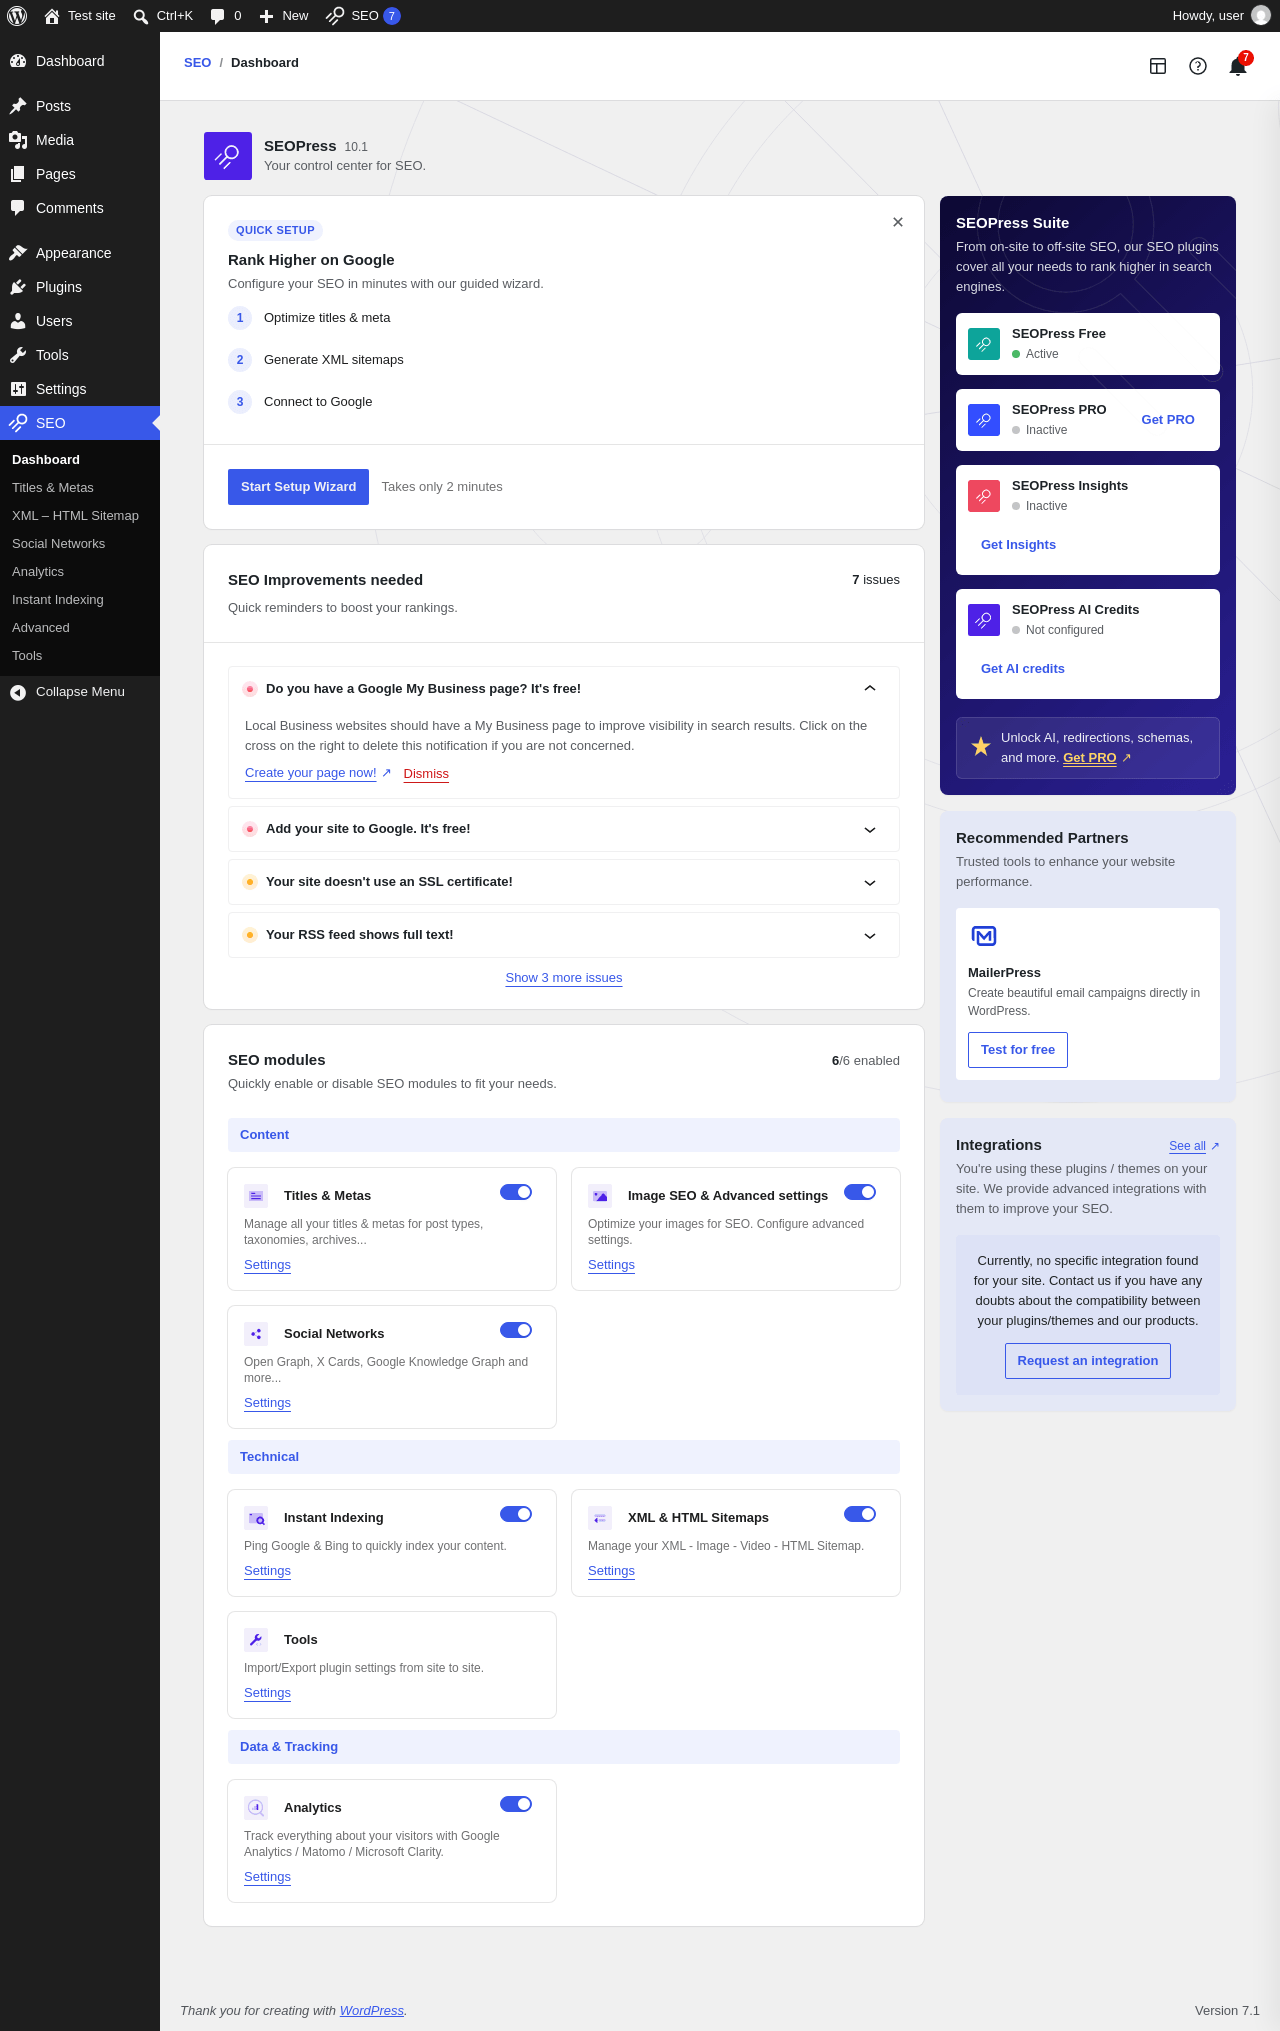
Task: Close the Quick Setup card
Action: tap(898, 222)
